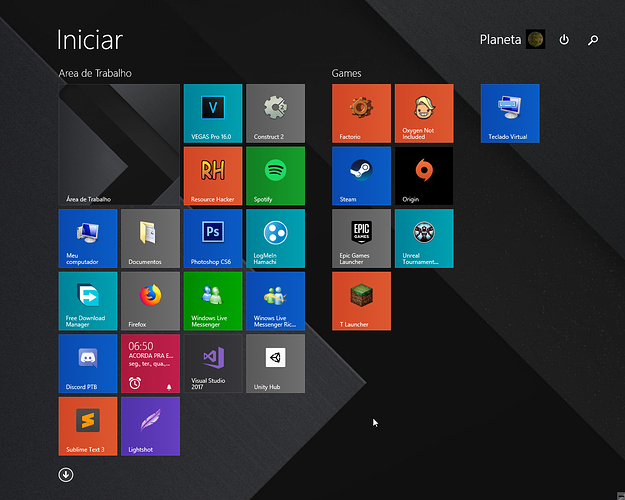625x500 pixels.
Task: Click the power options button
Action: pyautogui.click(x=564, y=39)
